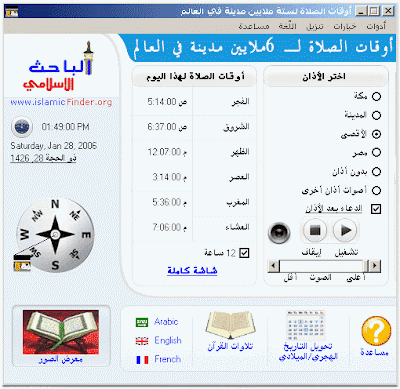Image resolution: width=400 pixels, height=389 pixels.
Task: Open Hijri/Gregorian calendar converter icon
Action: 306,325
